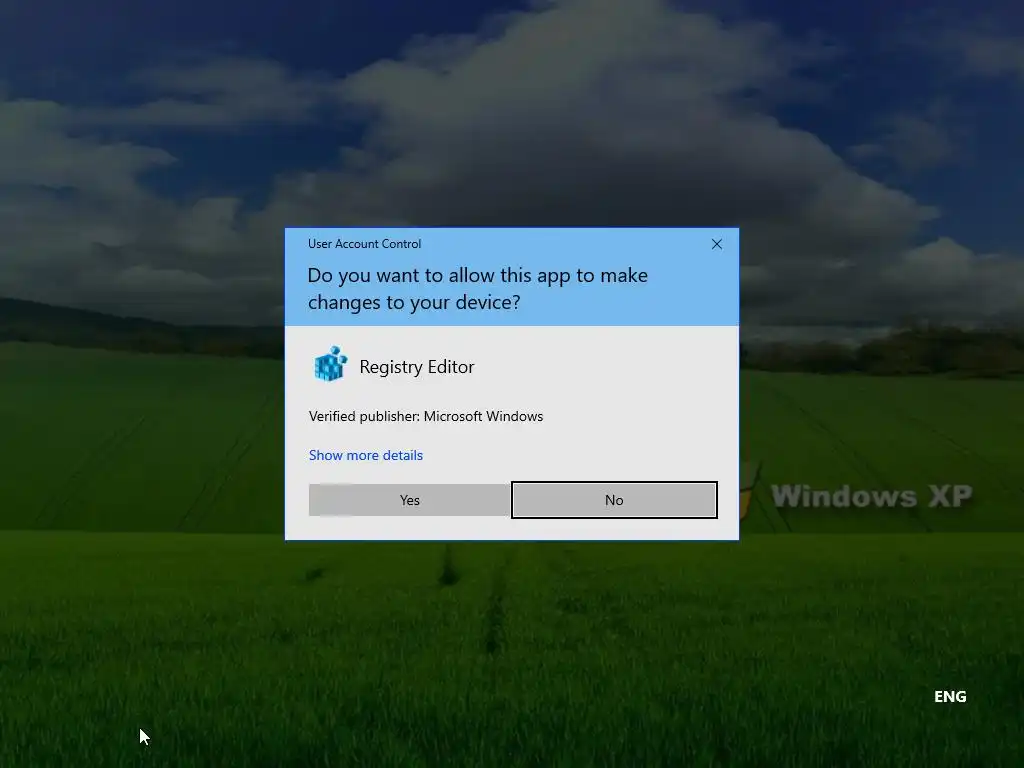Click the Registry Editor cube icon
Viewport: 1024px width, 768px height.
(x=330, y=364)
